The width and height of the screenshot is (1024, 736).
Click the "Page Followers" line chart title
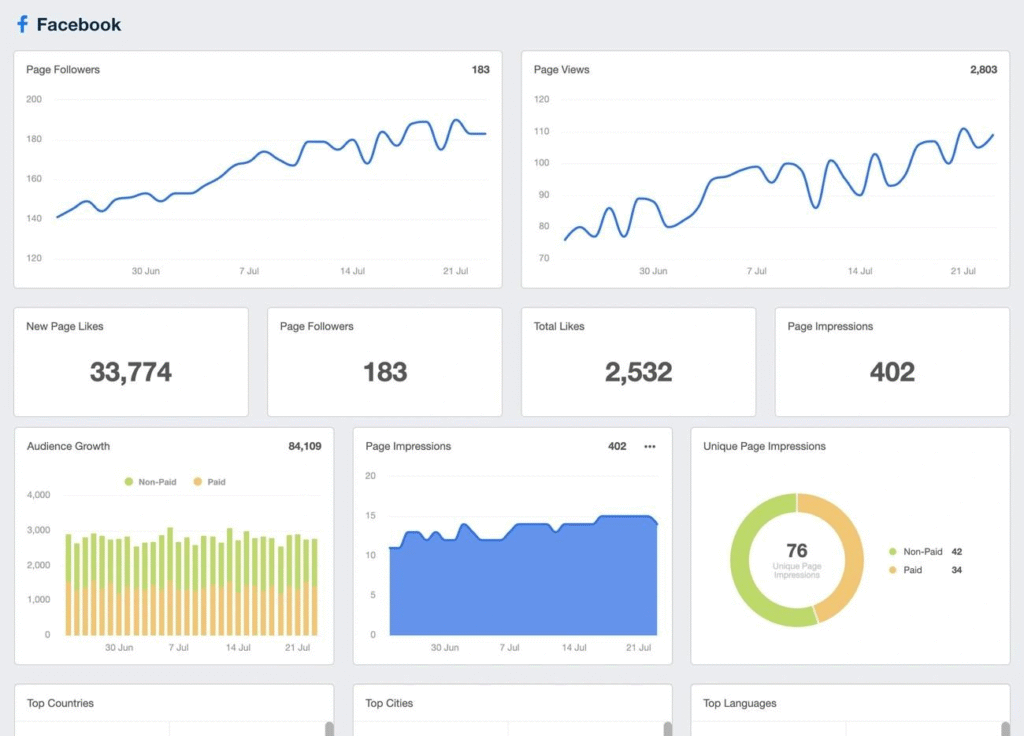point(63,70)
